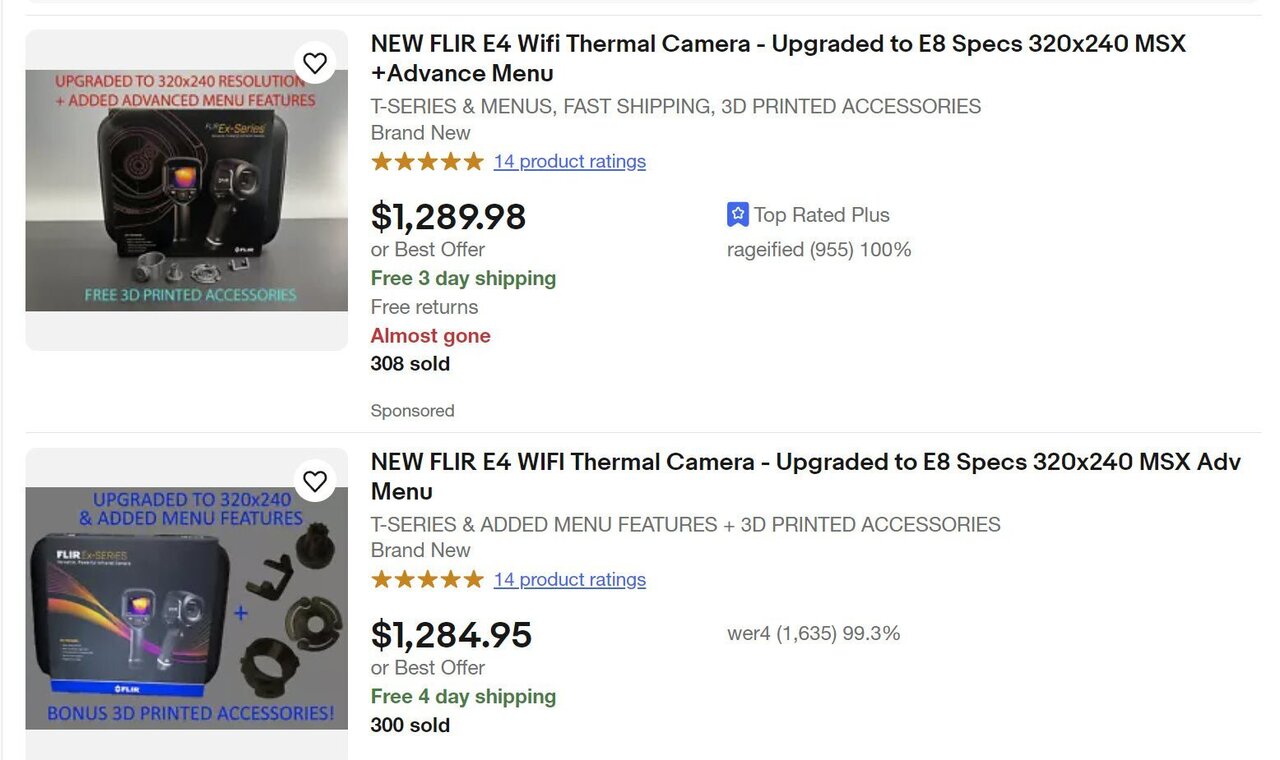Toggle watchlist heart on second FLIR listing

315,481
